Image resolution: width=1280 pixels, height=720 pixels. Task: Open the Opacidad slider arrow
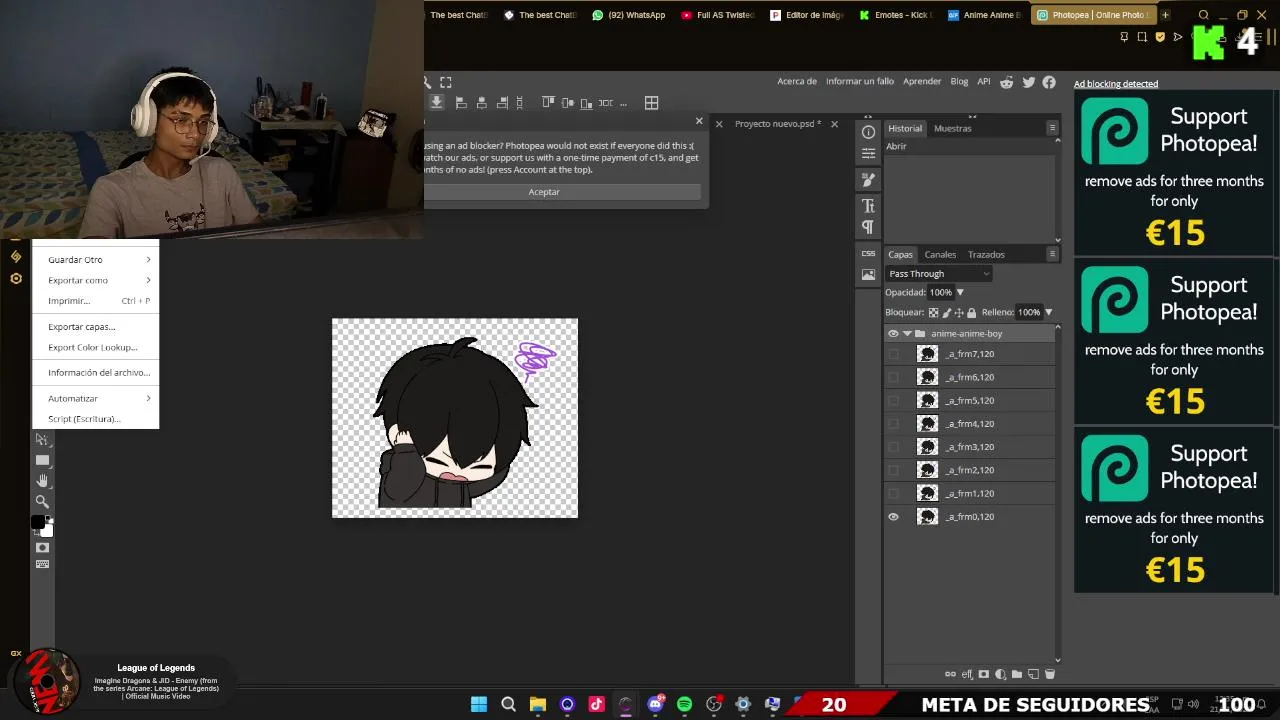[x=960, y=292]
